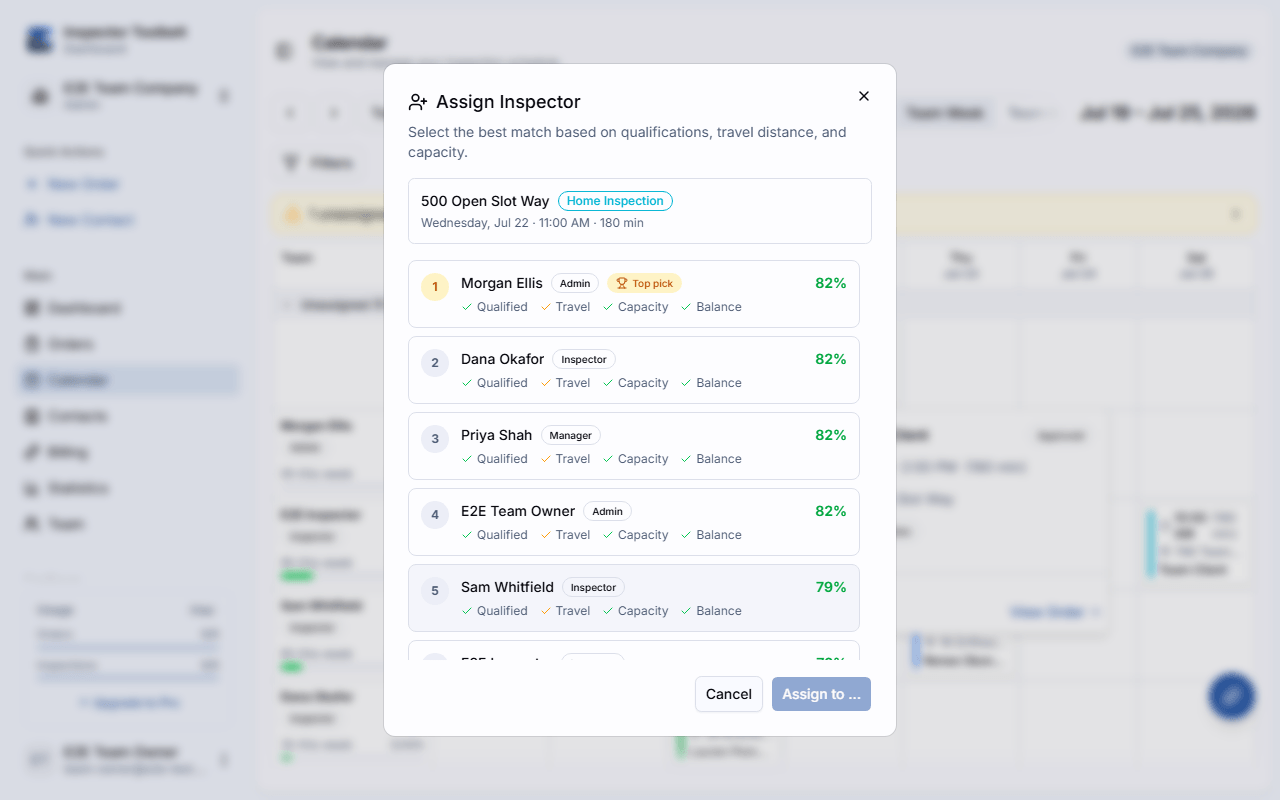
Task: Click the rank 3 circle for Priya Shah
Action: 435,439
